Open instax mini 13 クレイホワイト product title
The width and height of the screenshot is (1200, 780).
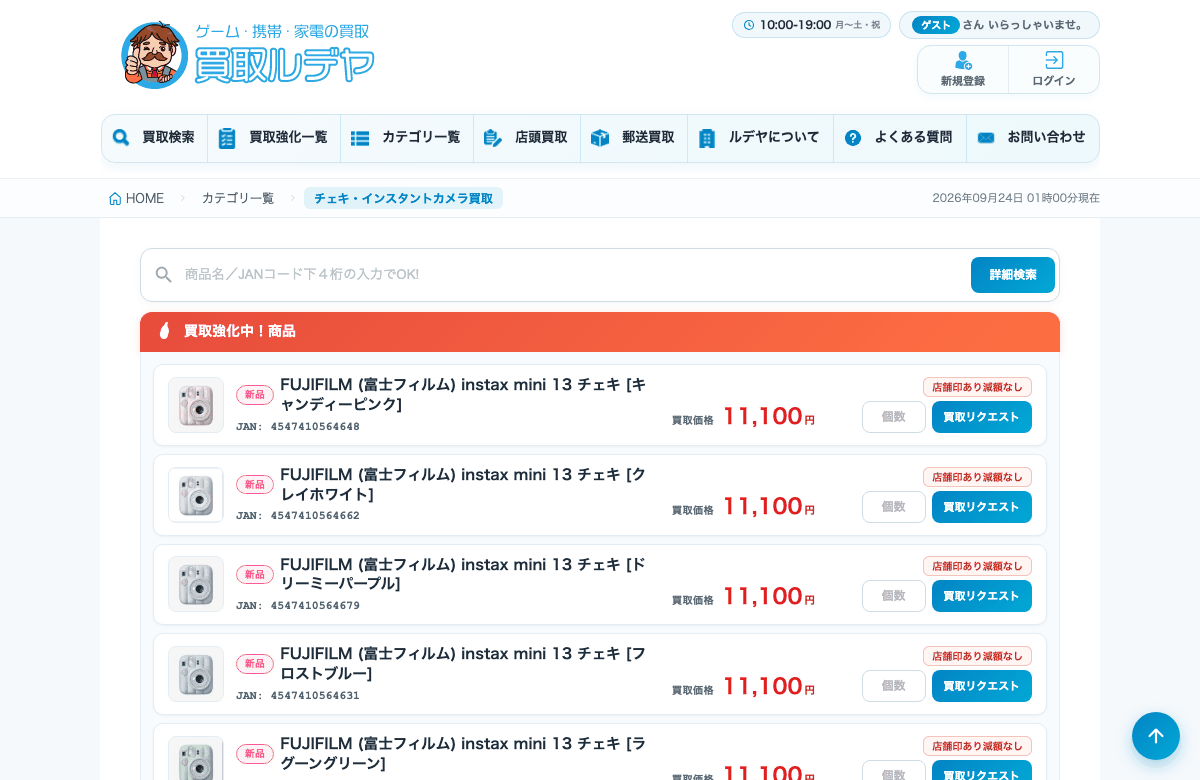click(463, 484)
